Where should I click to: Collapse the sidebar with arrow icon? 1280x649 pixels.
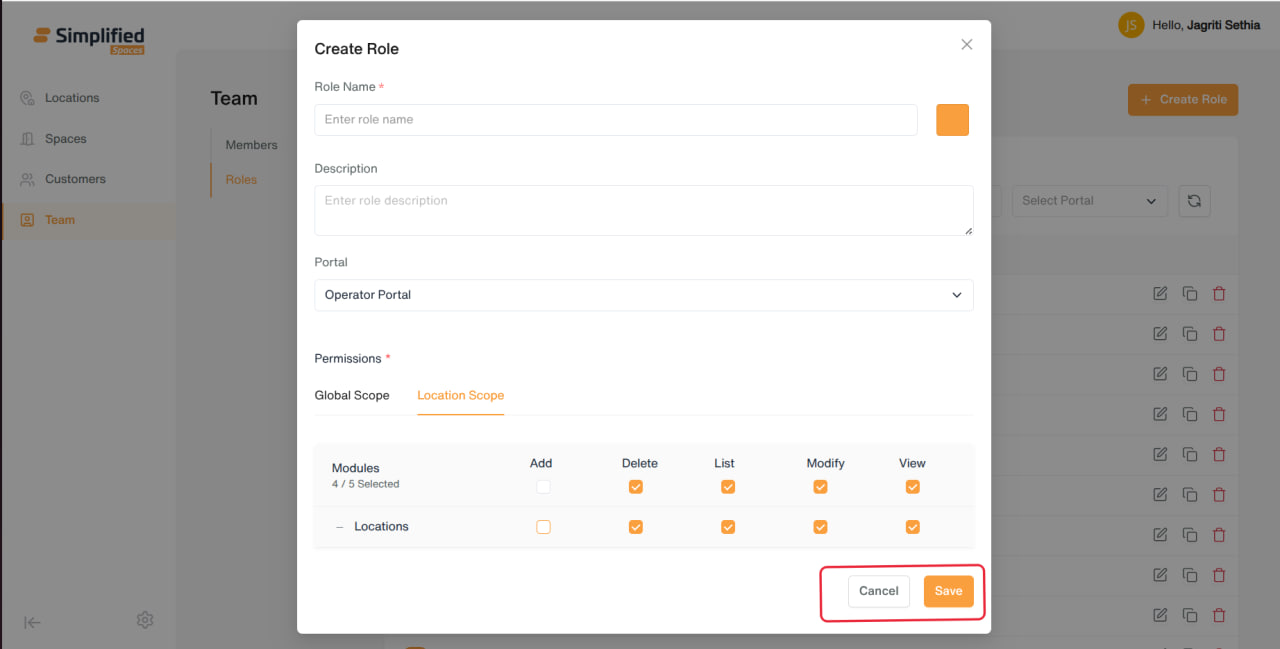[33, 622]
